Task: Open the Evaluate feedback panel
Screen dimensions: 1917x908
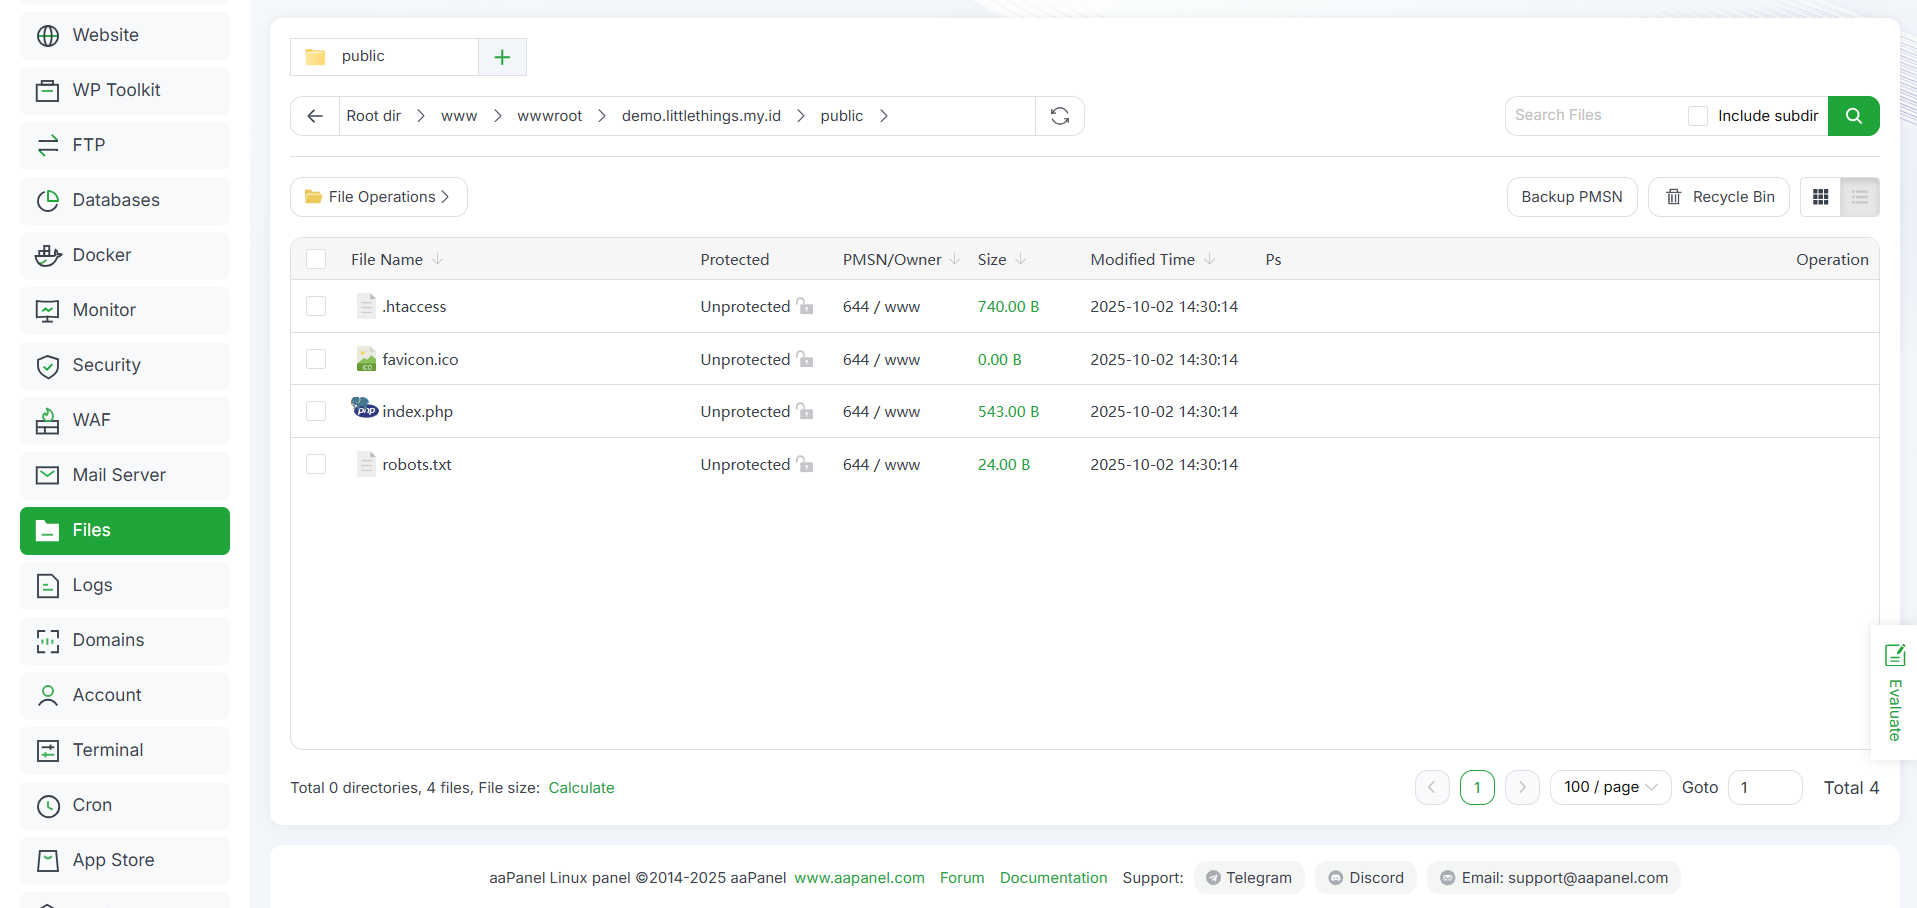Action: pos(1894,692)
